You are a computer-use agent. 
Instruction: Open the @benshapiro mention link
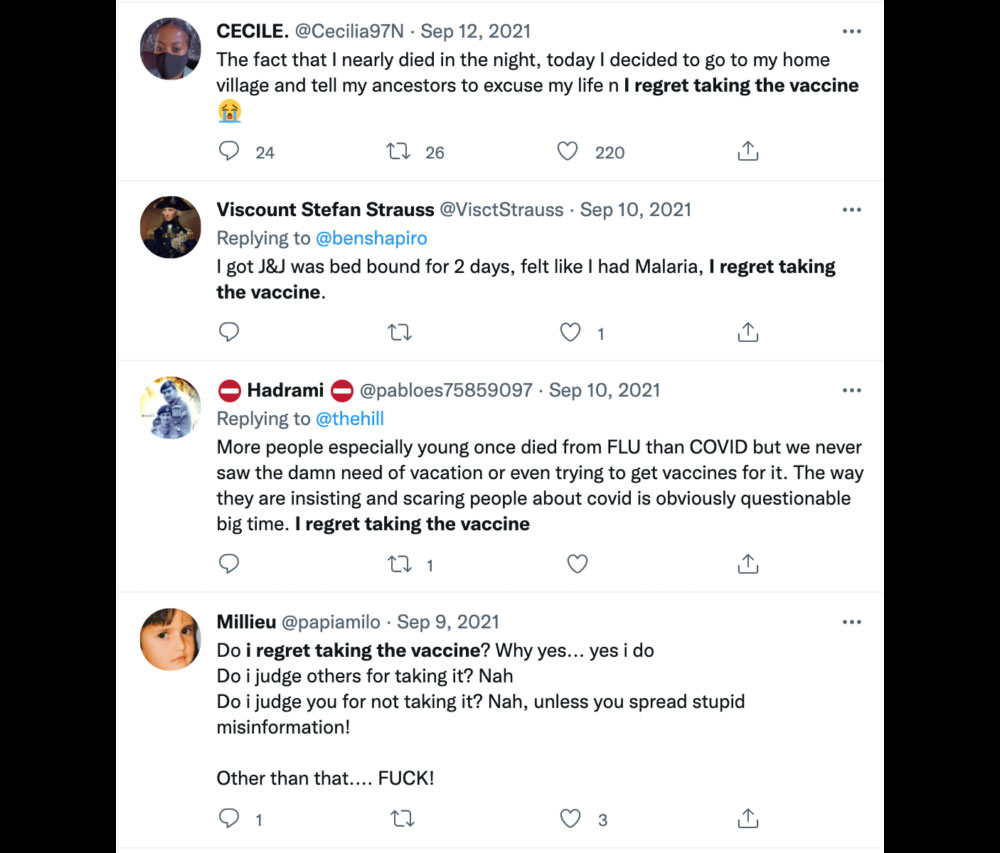tap(374, 238)
